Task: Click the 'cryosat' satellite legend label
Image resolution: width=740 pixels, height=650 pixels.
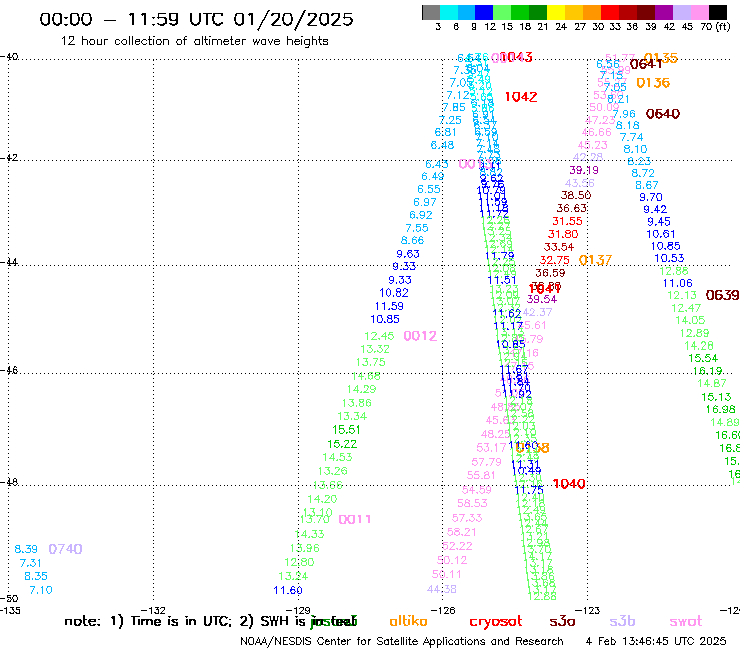Action: pos(496,622)
